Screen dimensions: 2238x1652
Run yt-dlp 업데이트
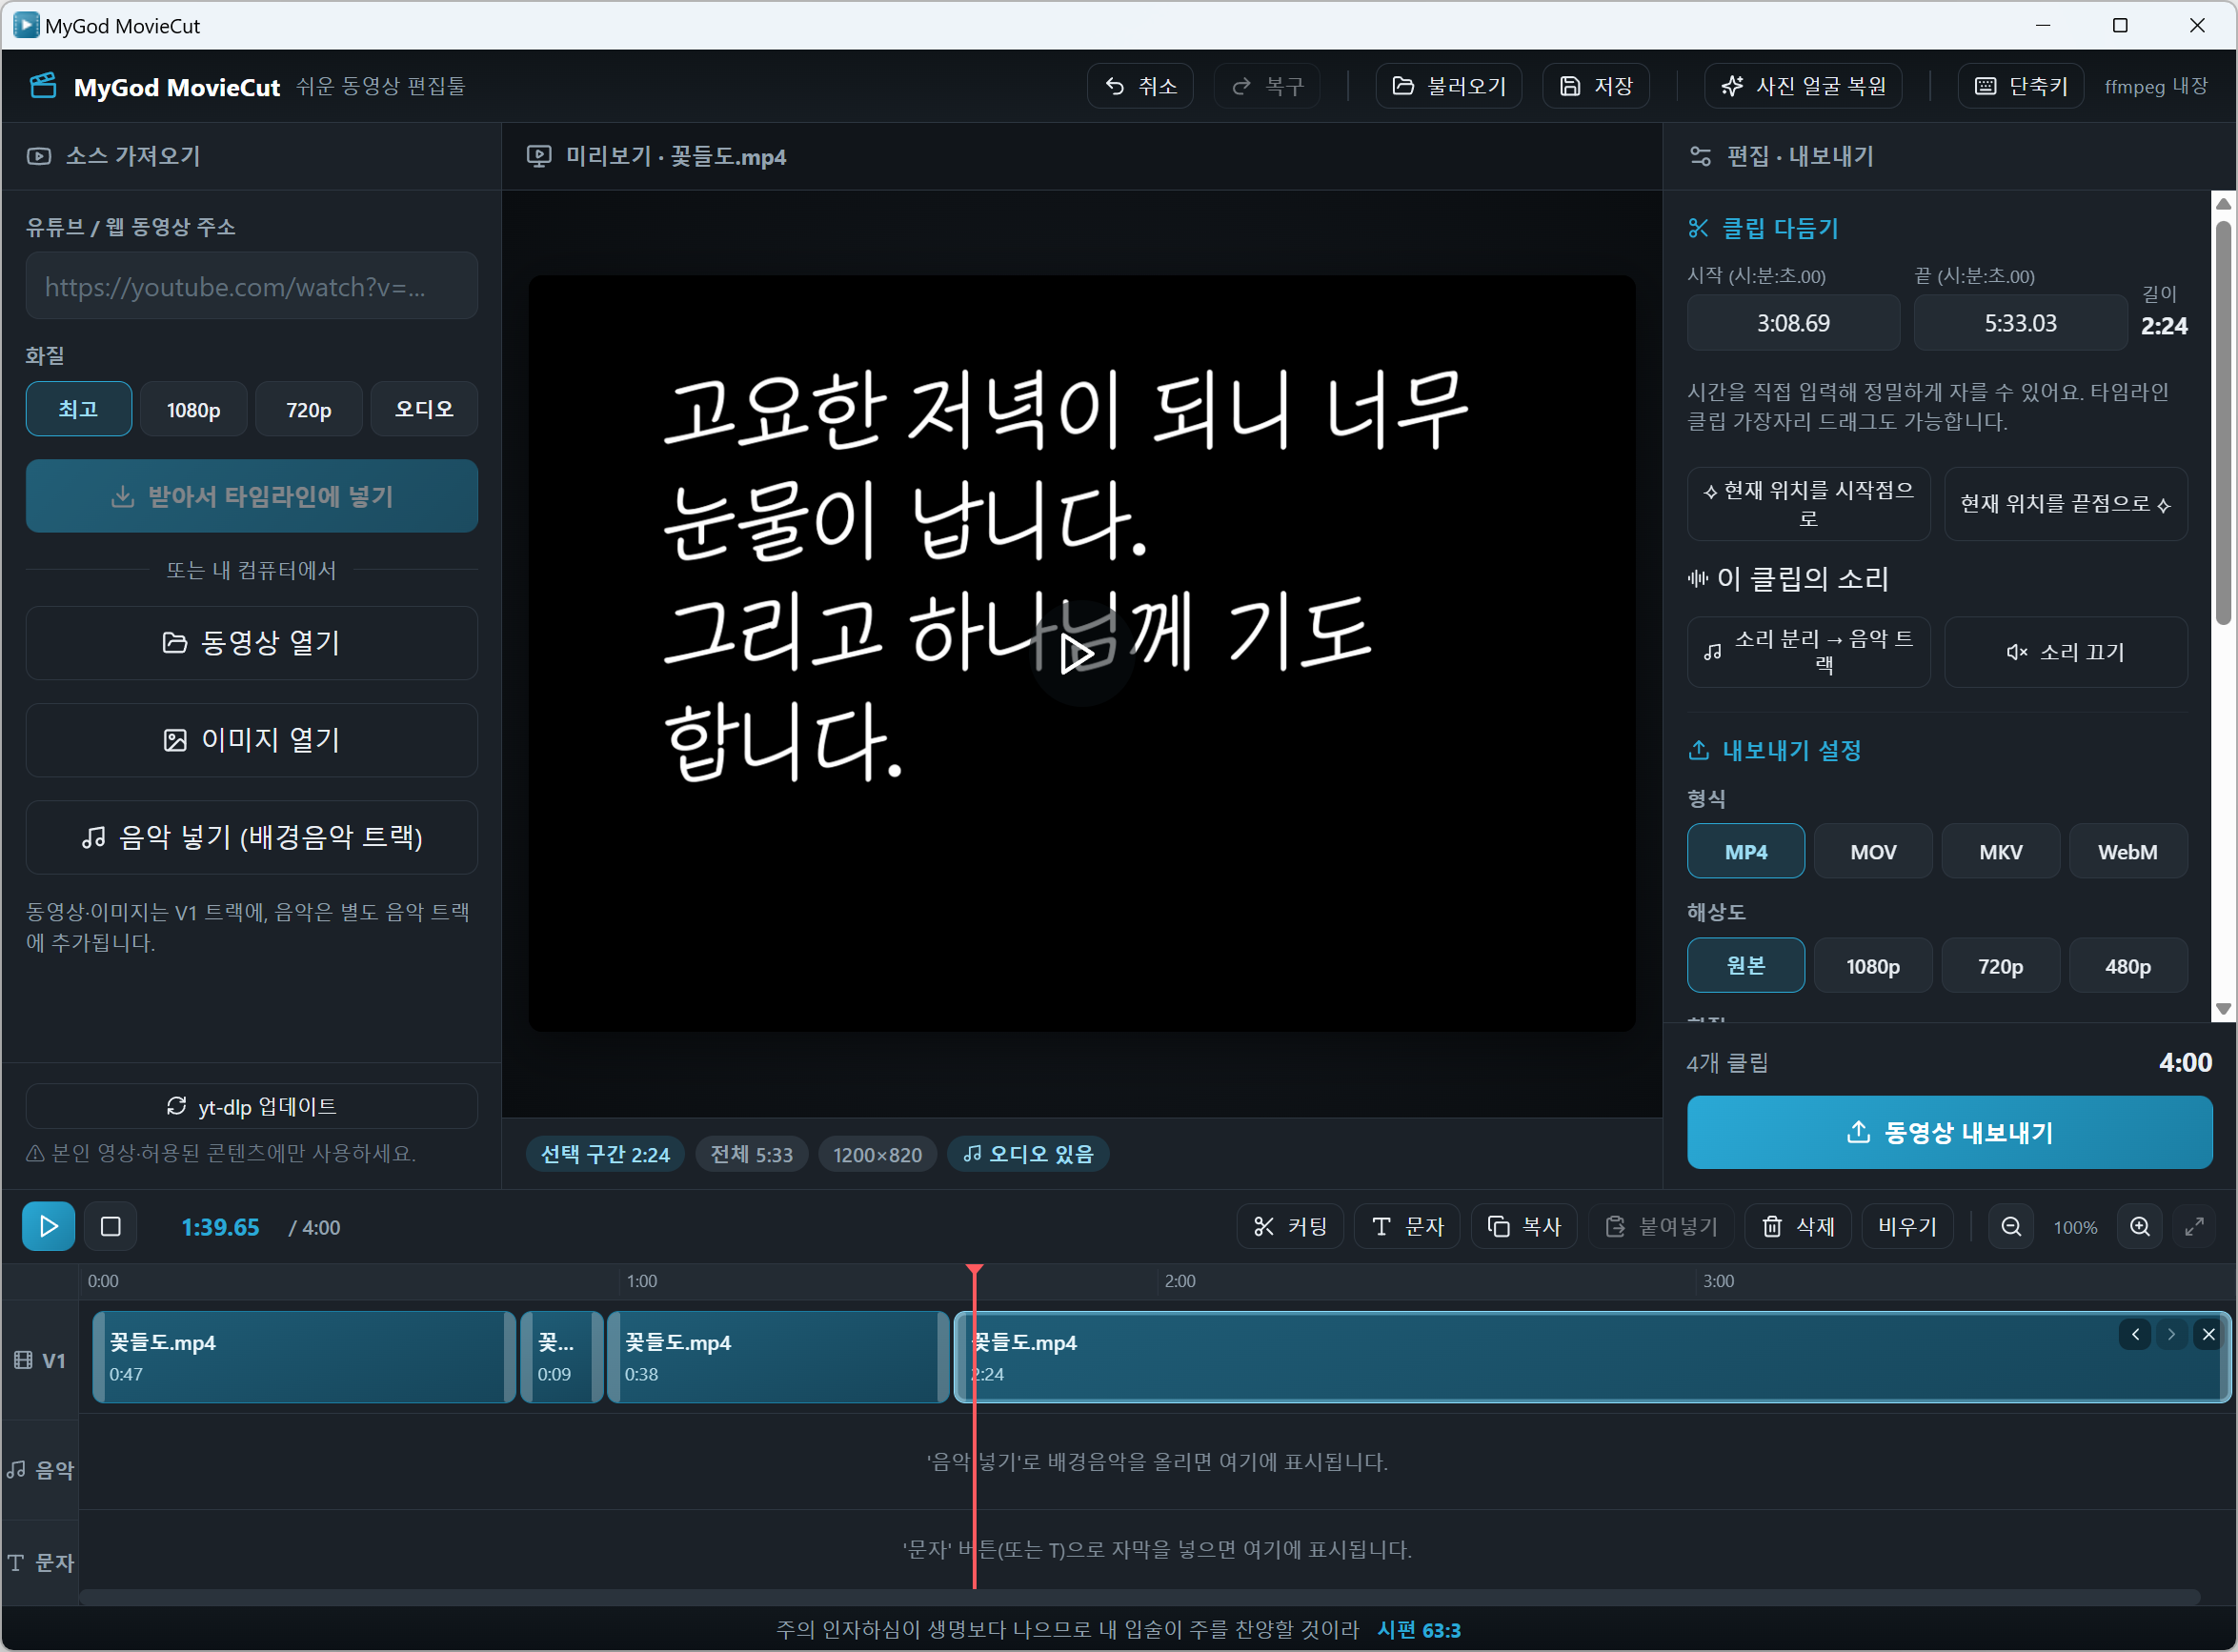252,1106
